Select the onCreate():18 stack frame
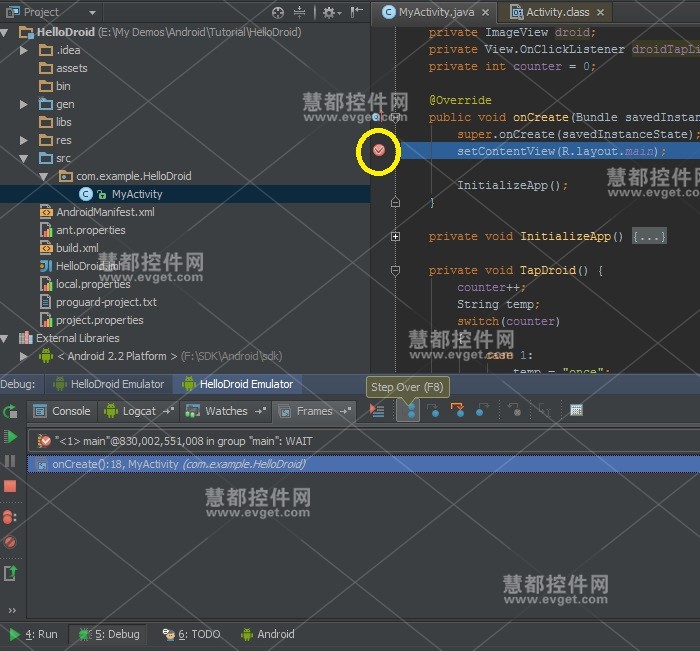700x651 pixels. pyautogui.click(x=363, y=464)
